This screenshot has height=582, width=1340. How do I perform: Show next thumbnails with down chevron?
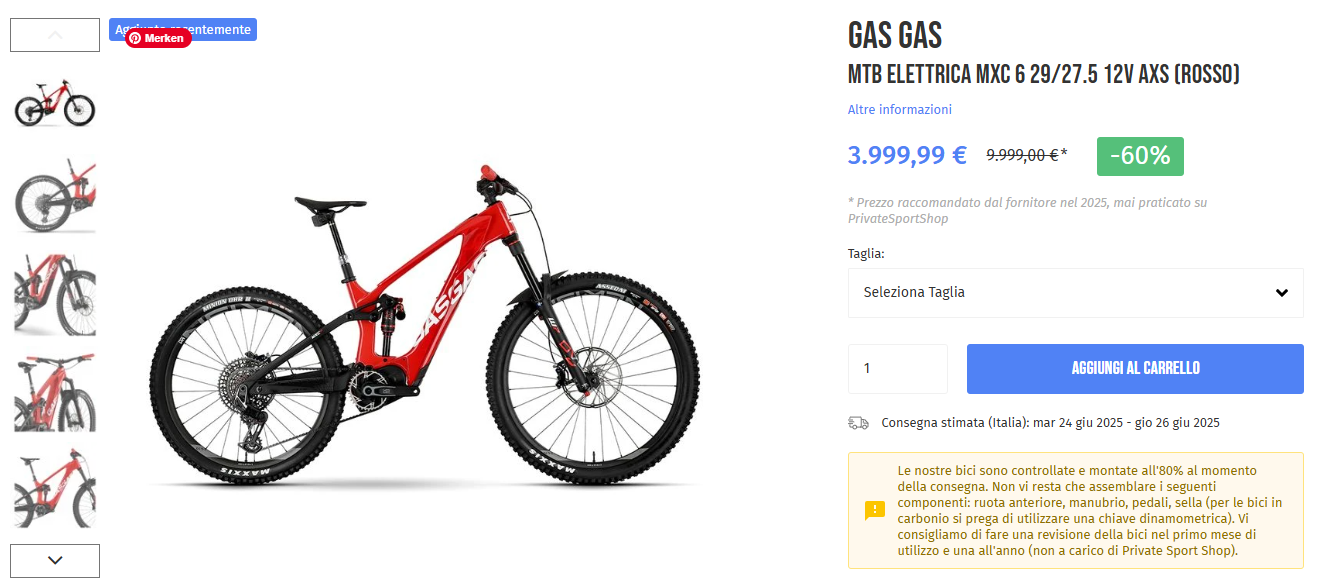(x=55, y=561)
